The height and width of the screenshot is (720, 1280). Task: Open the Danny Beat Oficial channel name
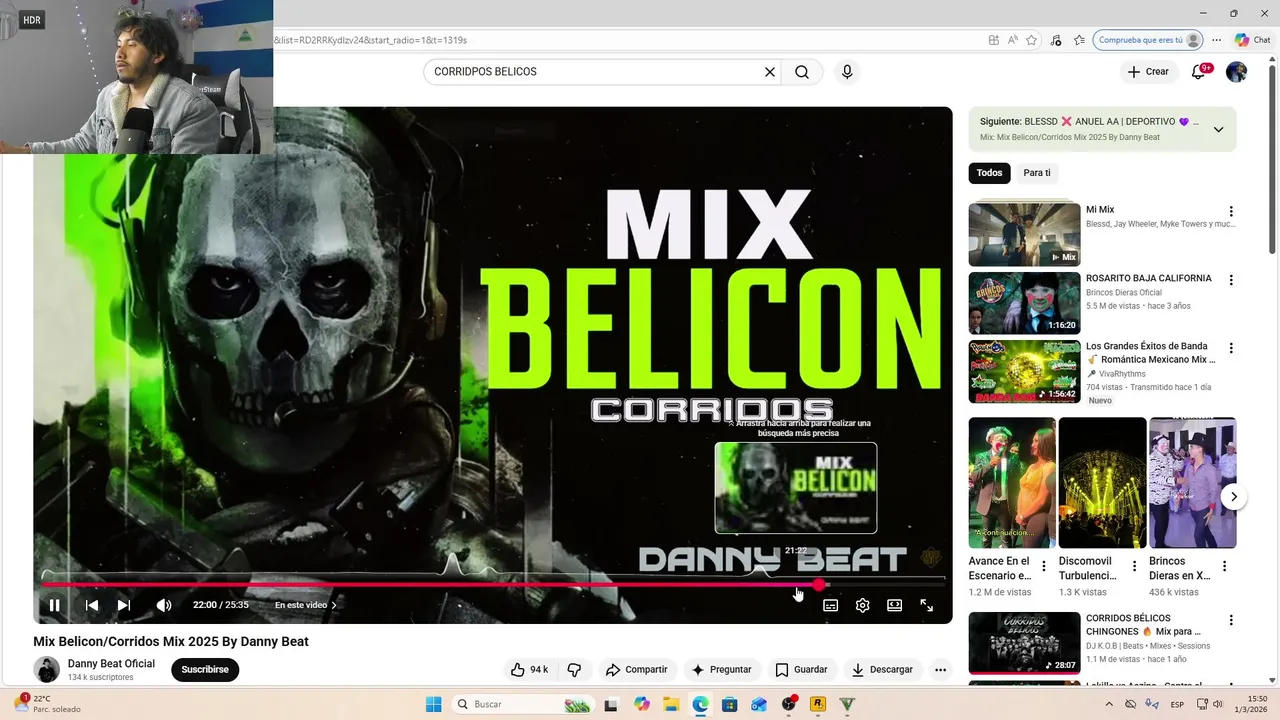click(x=111, y=663)
